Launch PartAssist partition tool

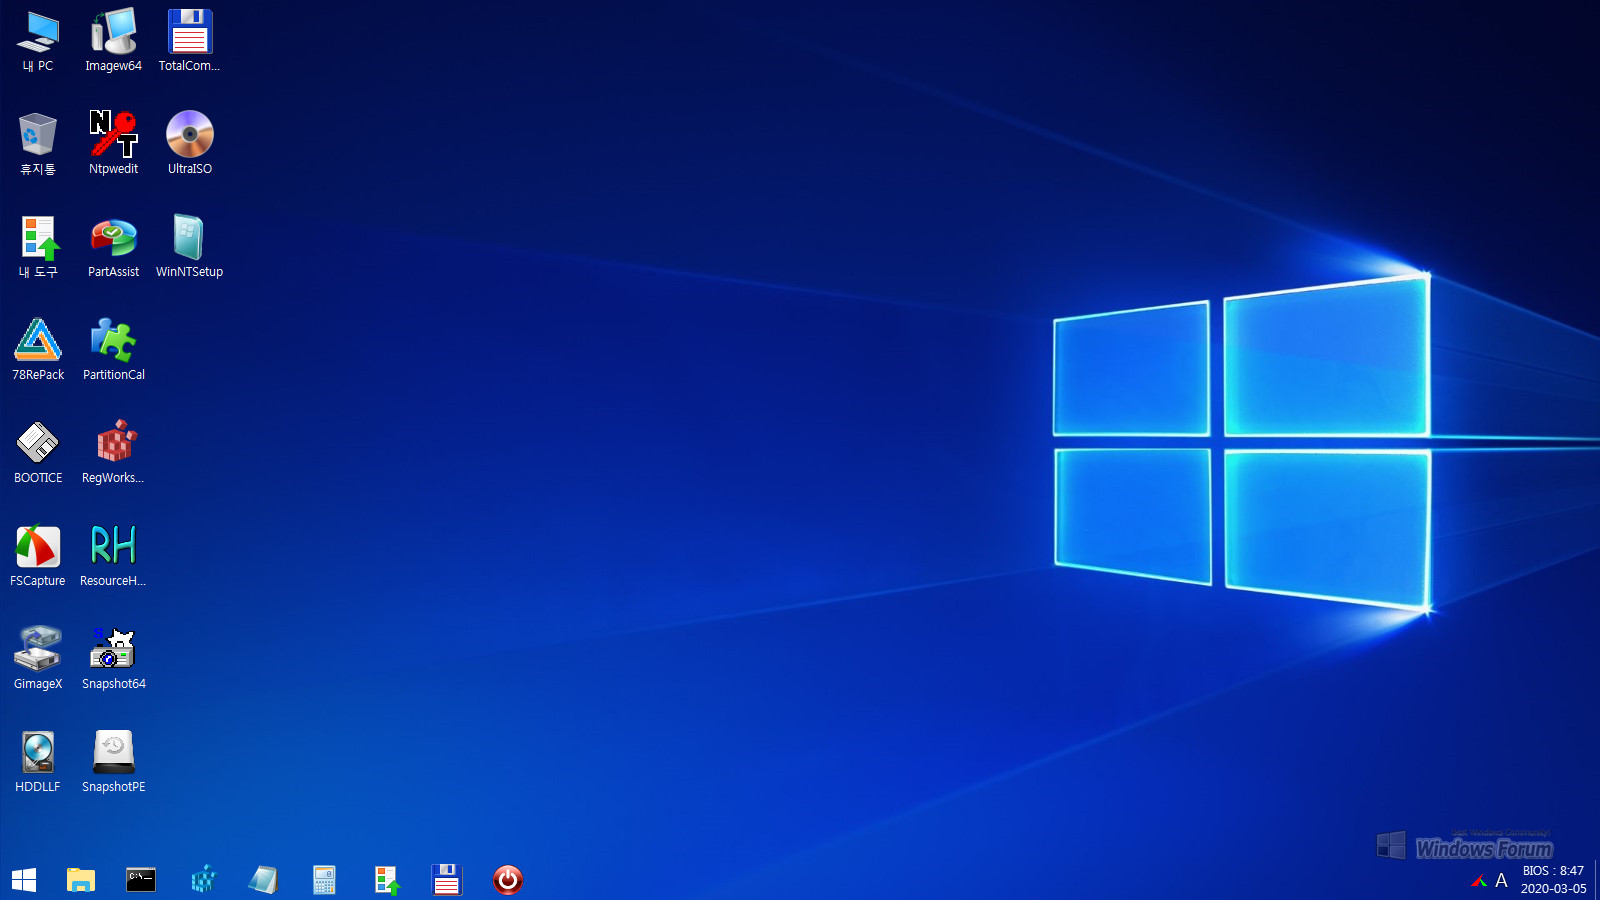point(113,248)
